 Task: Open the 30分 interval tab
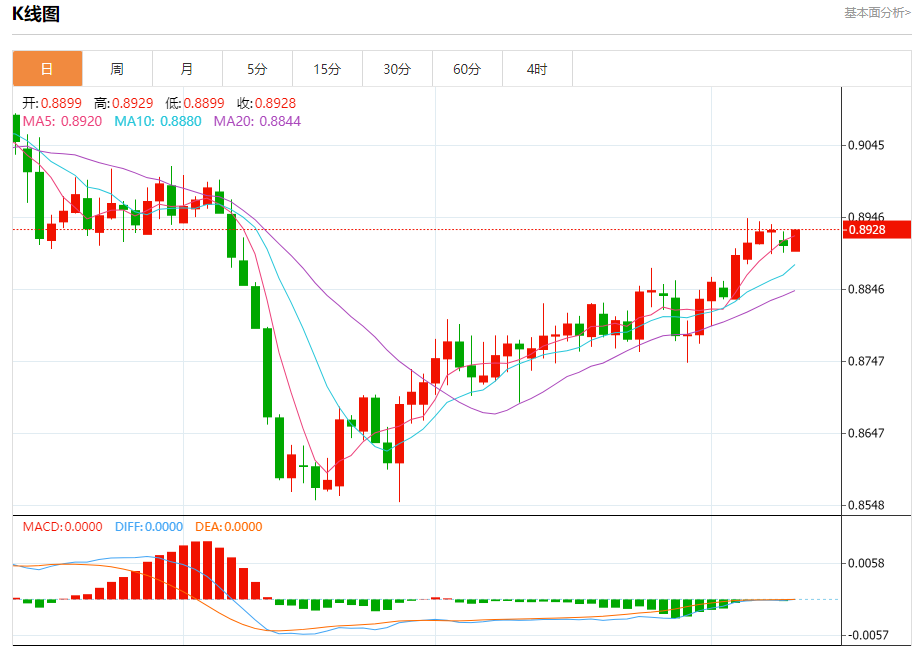click(x=398, y=69)
